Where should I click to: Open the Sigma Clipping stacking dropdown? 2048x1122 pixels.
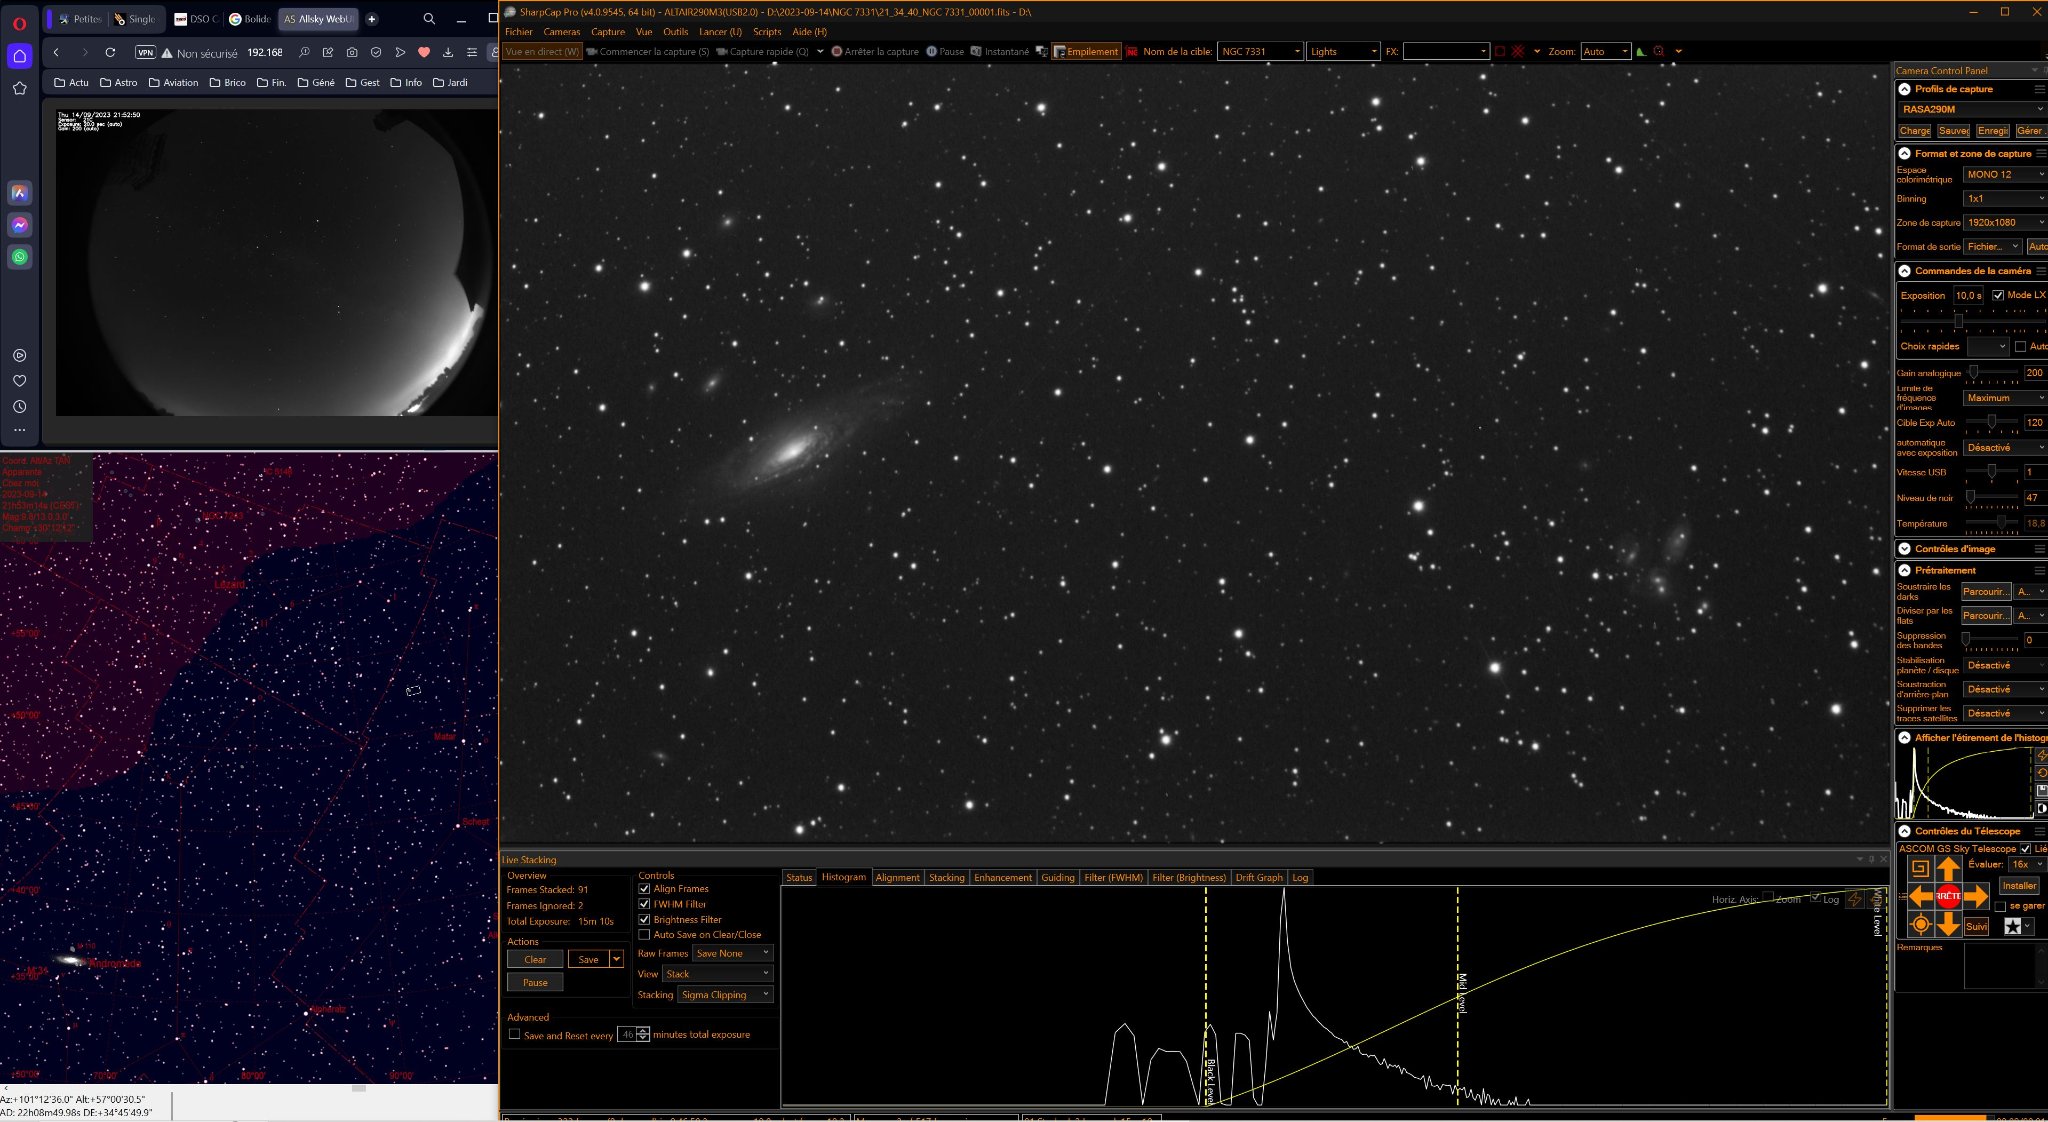(725, 995)
